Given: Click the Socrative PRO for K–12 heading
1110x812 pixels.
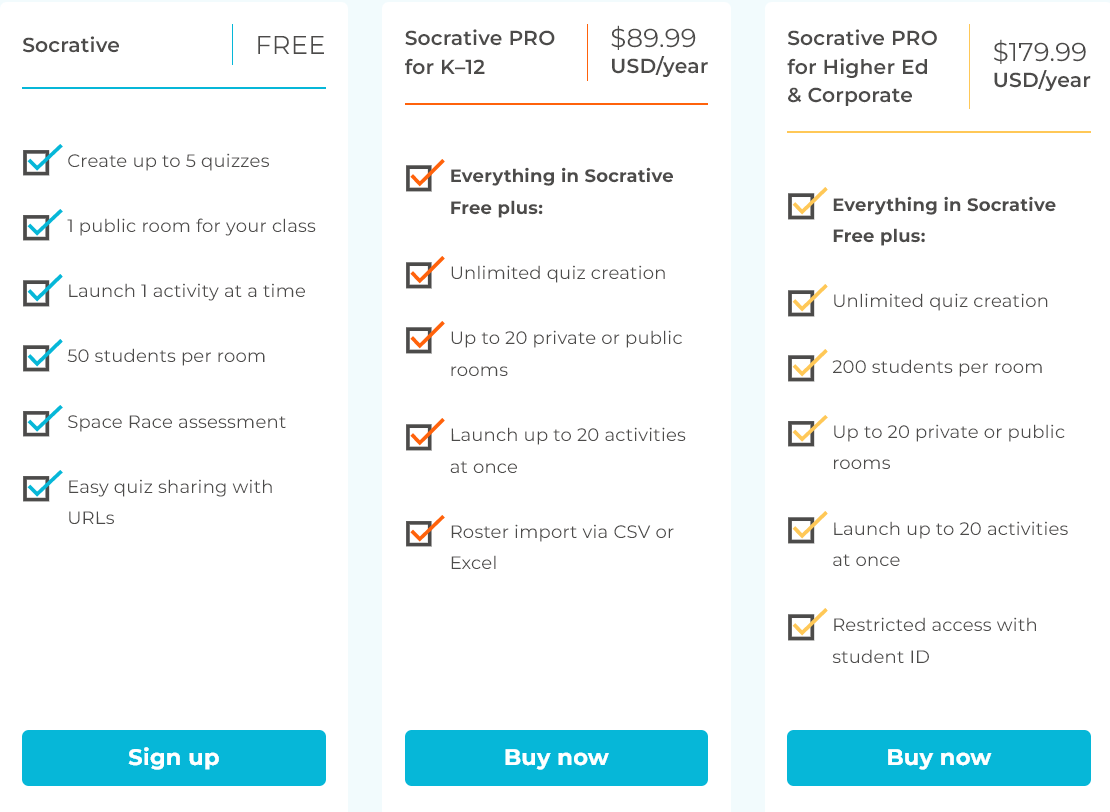Looking at the screenshot, I should [x=480, y=52].
